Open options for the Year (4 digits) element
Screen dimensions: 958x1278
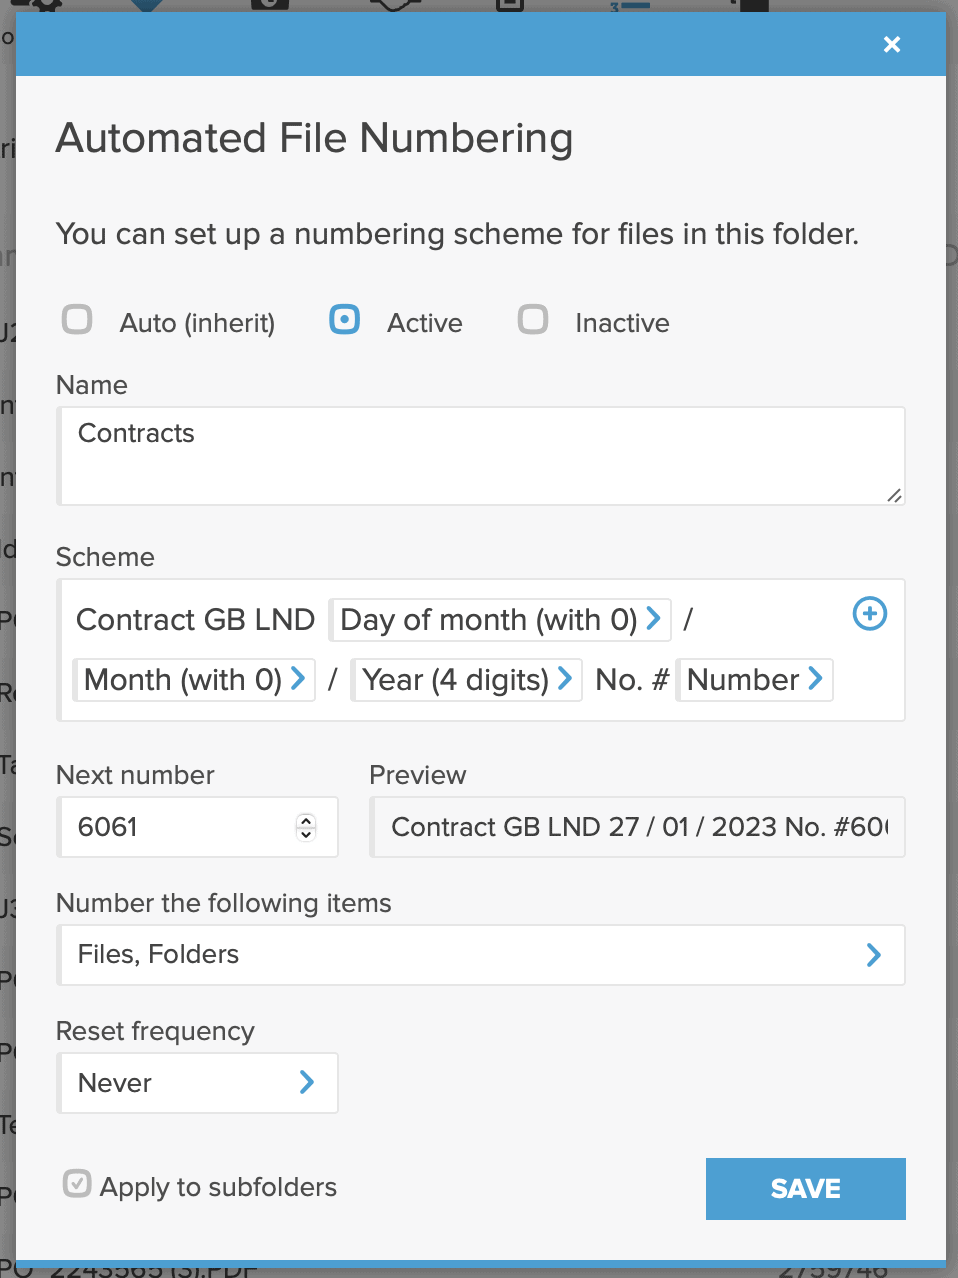coord(566,680)
